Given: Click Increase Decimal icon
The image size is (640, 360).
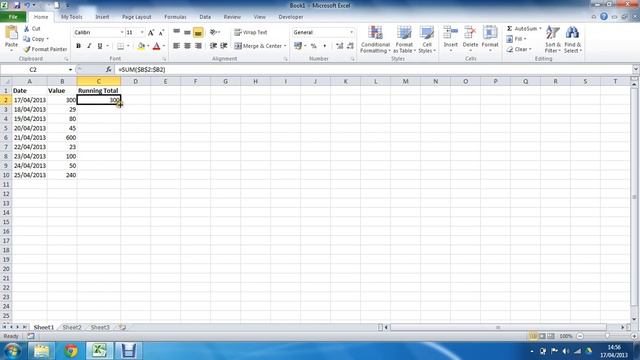Looking at the screenshot, I should 339,46.
